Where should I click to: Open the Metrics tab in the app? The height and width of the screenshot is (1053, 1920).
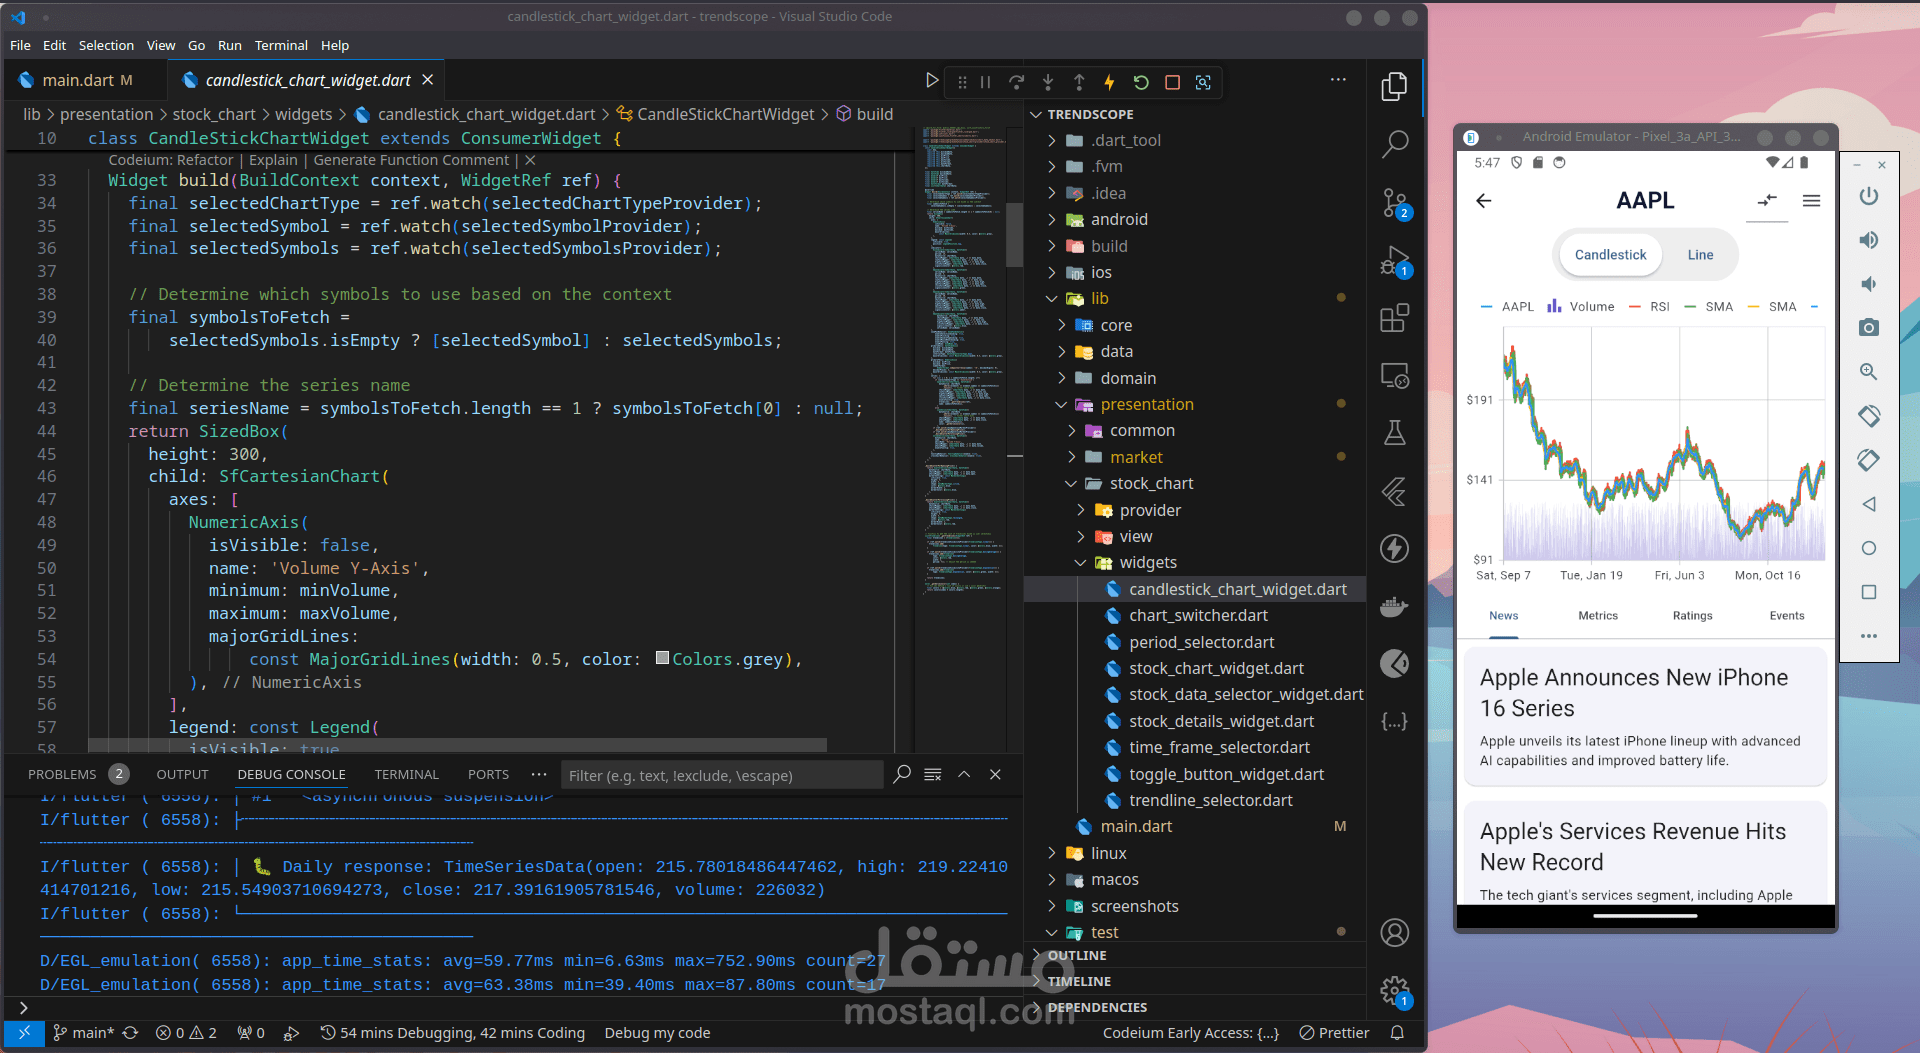point(1598,616)
